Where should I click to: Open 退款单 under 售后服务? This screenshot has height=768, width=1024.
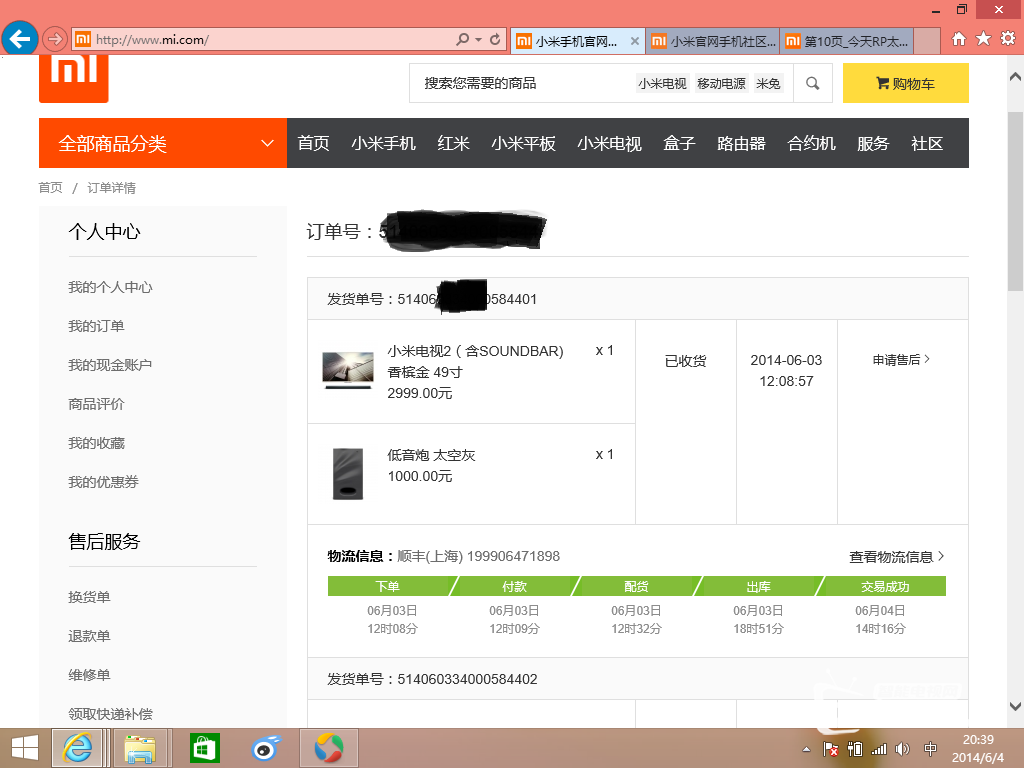click(x=89, y=636)
